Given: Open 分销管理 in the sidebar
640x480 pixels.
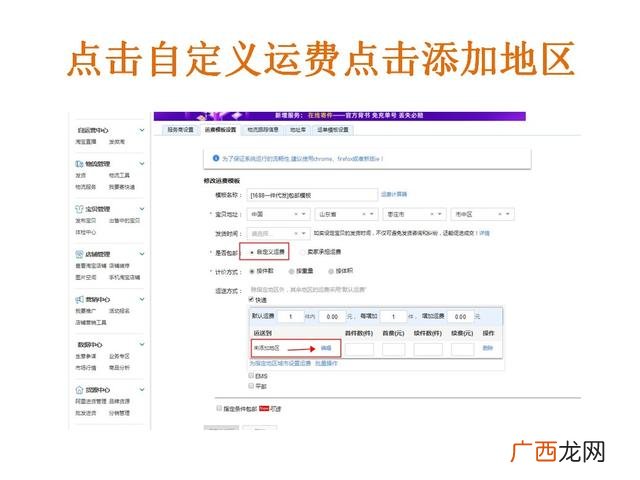Looking at the screenshot, I should pyautogui.click(x=119, y=413).
